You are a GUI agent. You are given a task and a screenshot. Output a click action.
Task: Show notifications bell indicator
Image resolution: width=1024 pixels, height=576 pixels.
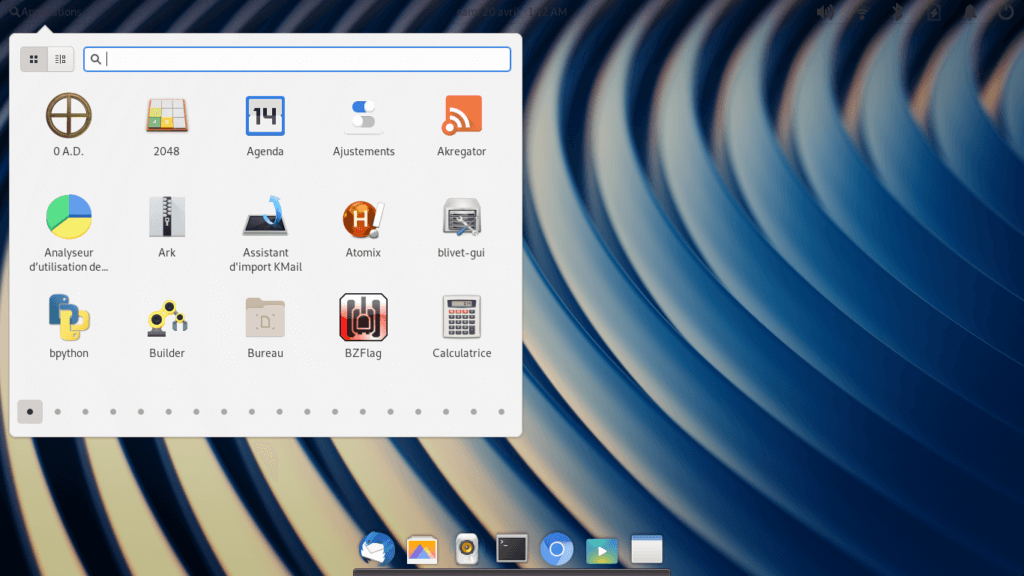pos(970,12)
